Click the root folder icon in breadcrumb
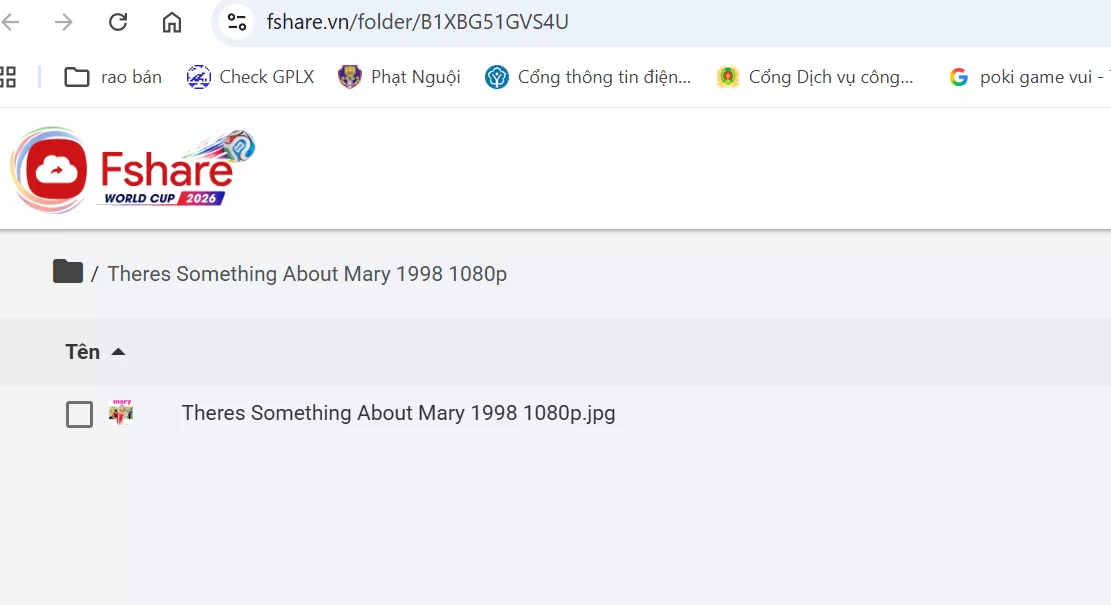This screenshot has width=1111, height=605. (x=68, y=271)
